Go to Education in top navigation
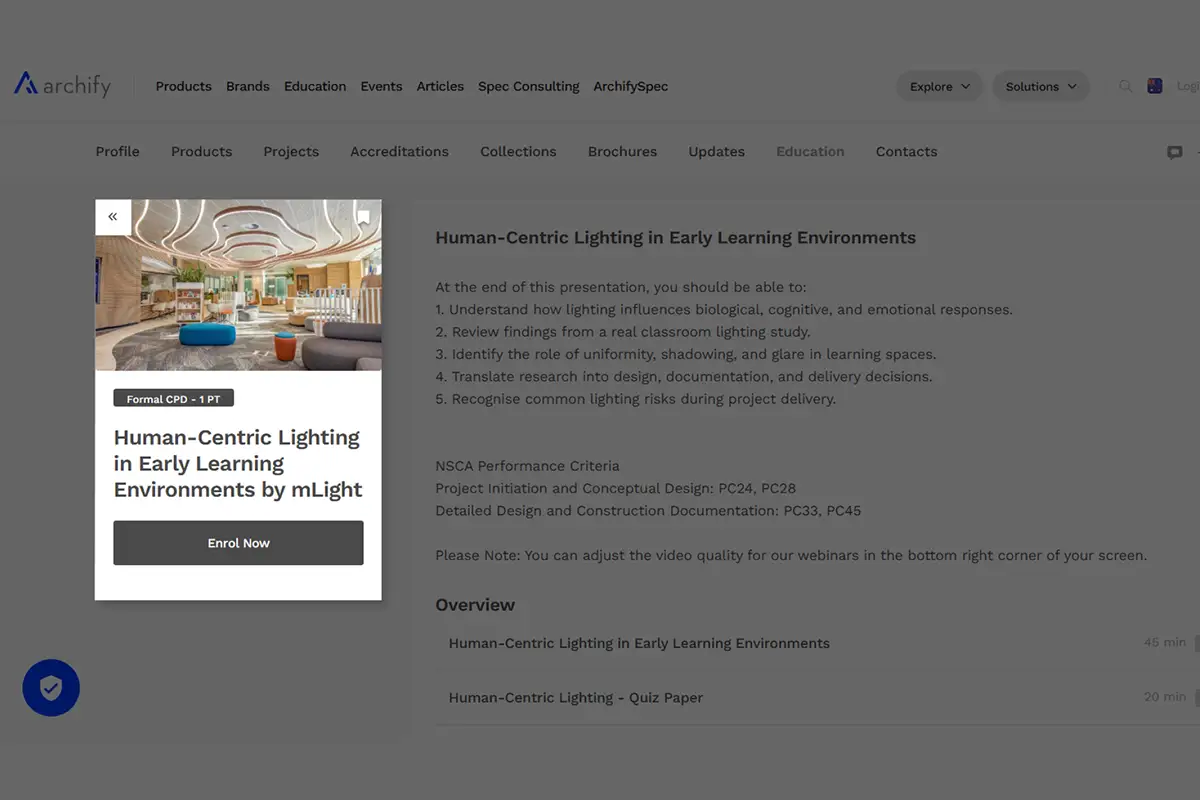Screen dimensions: 1200x800 [x=315, y=86]
